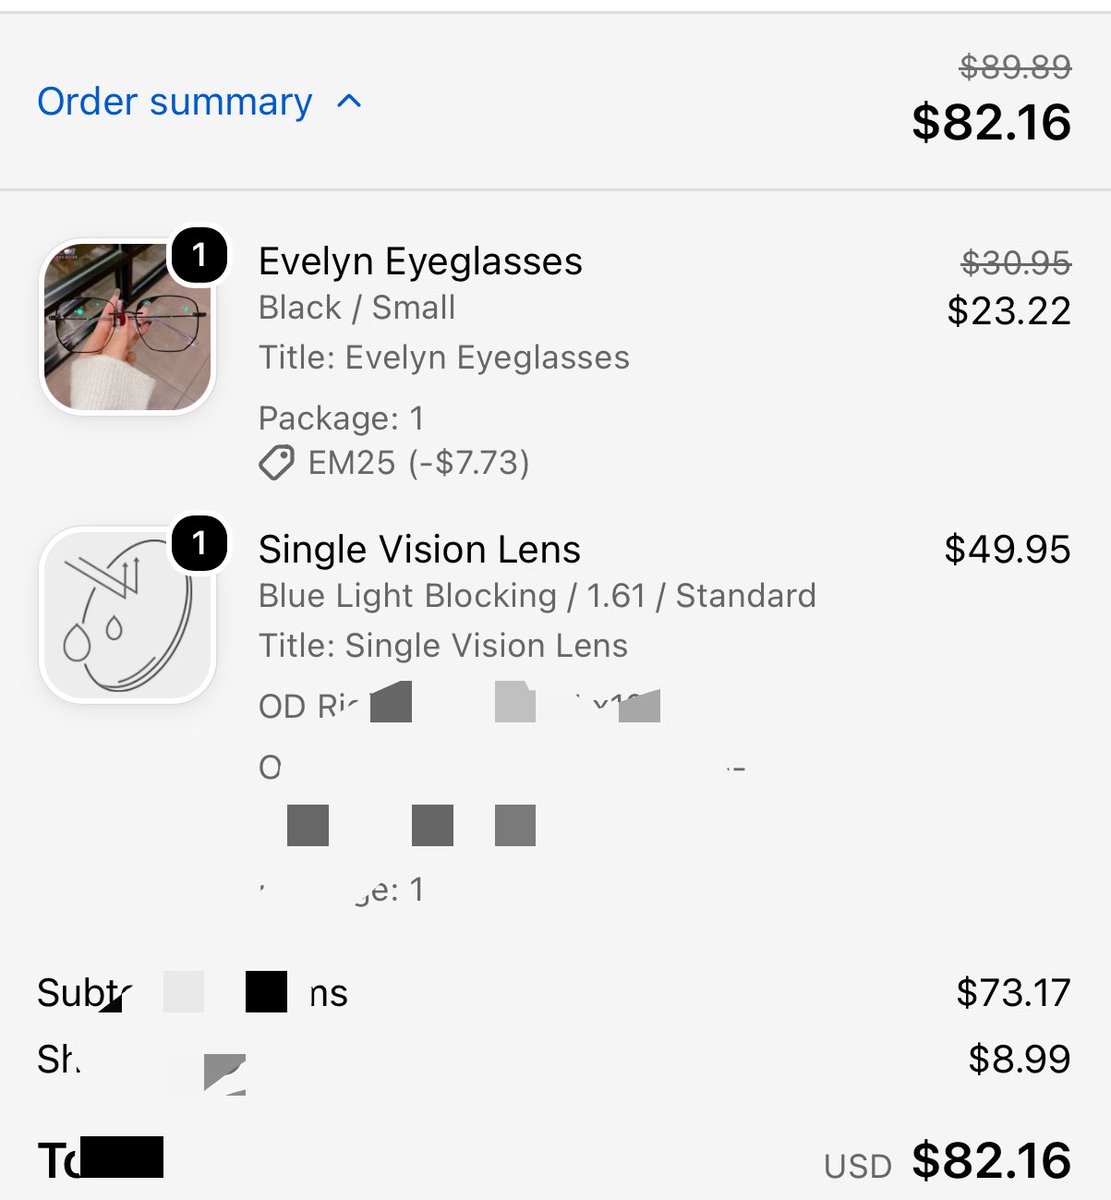
Task: Click the Order summary link text
Action: coord(175,101)
